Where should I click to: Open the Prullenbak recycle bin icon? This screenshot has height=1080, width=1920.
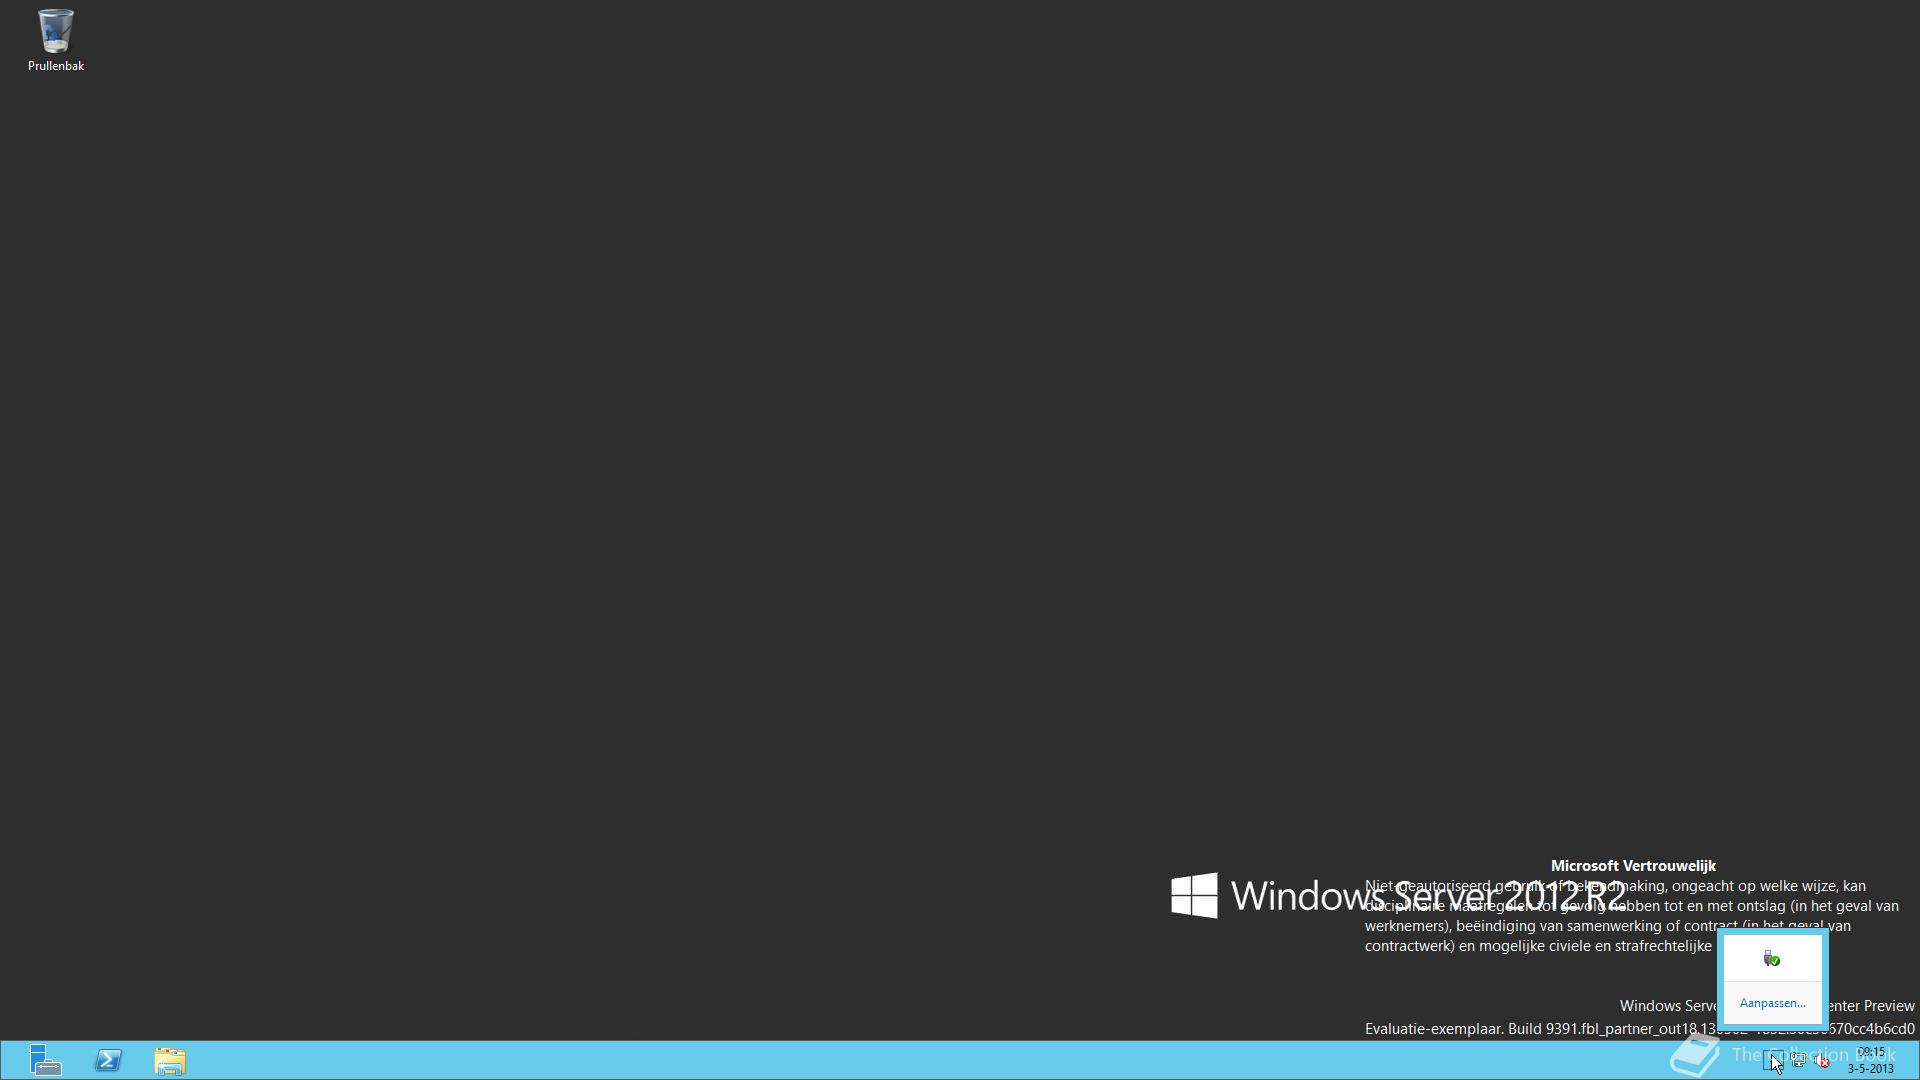pos(55,41)
